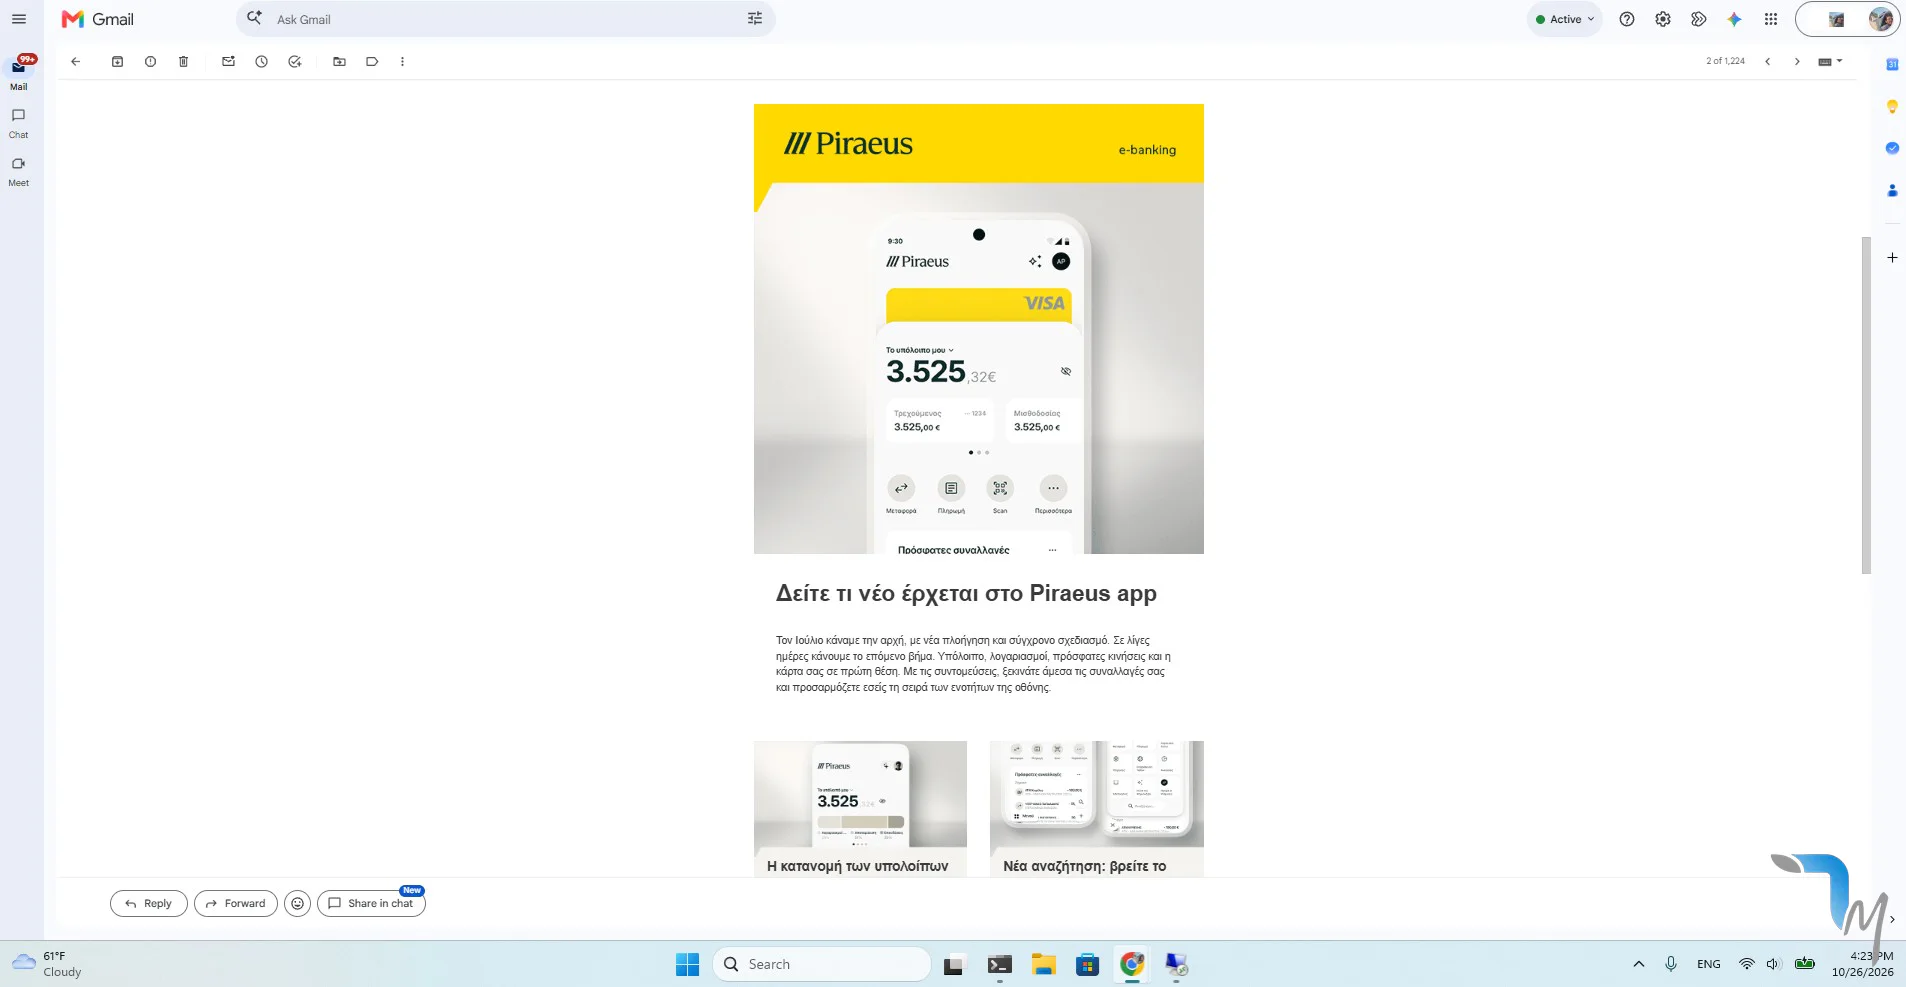The height and width of the screenshot is (987, 1906).
Task: Open the Labels icon
Action: coord(372,61)
